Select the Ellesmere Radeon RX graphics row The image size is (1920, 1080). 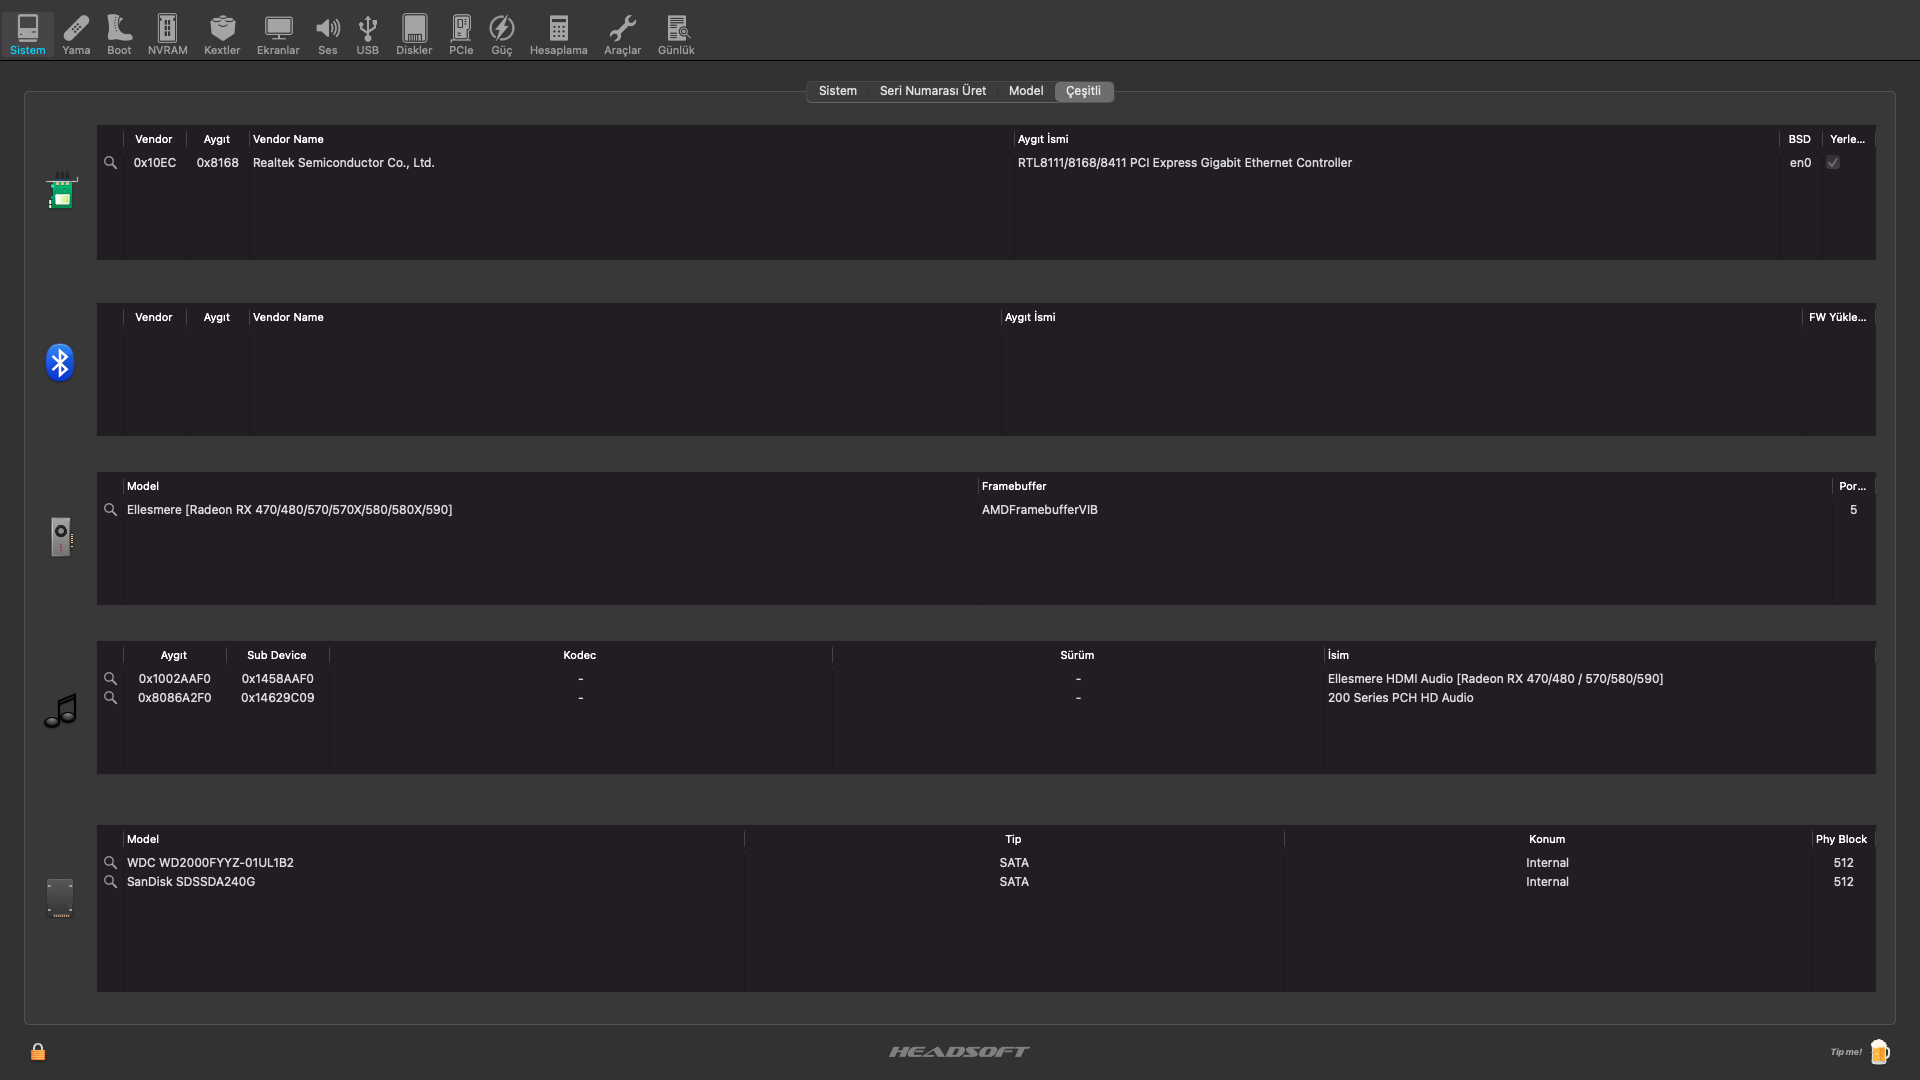tap(290, 510)
